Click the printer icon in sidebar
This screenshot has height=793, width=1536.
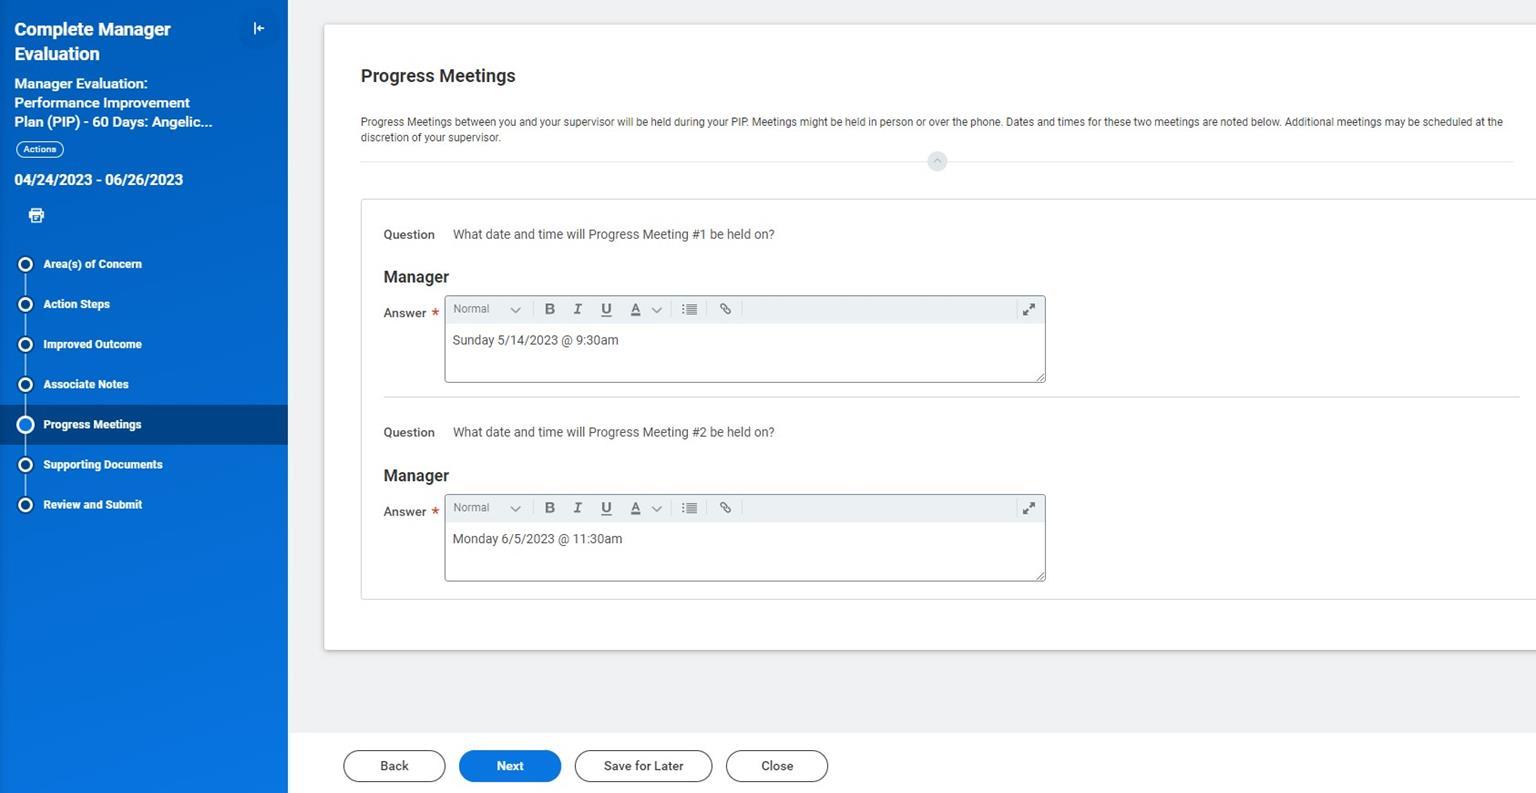coord(36,215)
